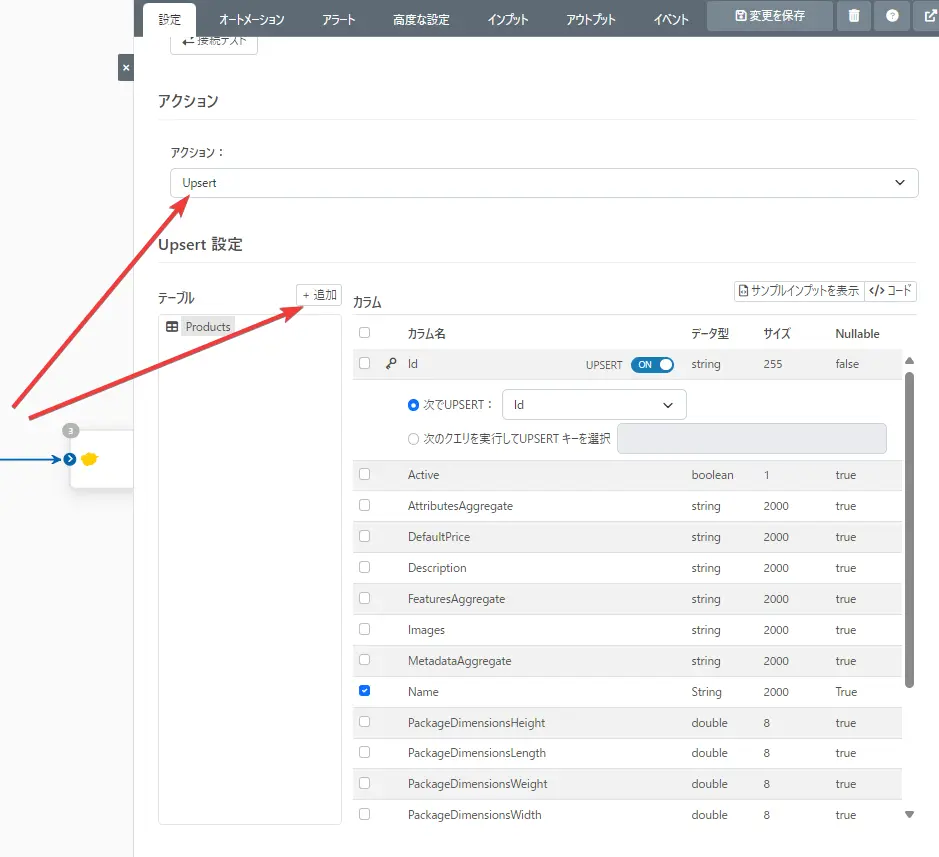The height and width of the screenshot is (857, 939).
Task: Click the データ型 column header
Action: tap(710, 334)
